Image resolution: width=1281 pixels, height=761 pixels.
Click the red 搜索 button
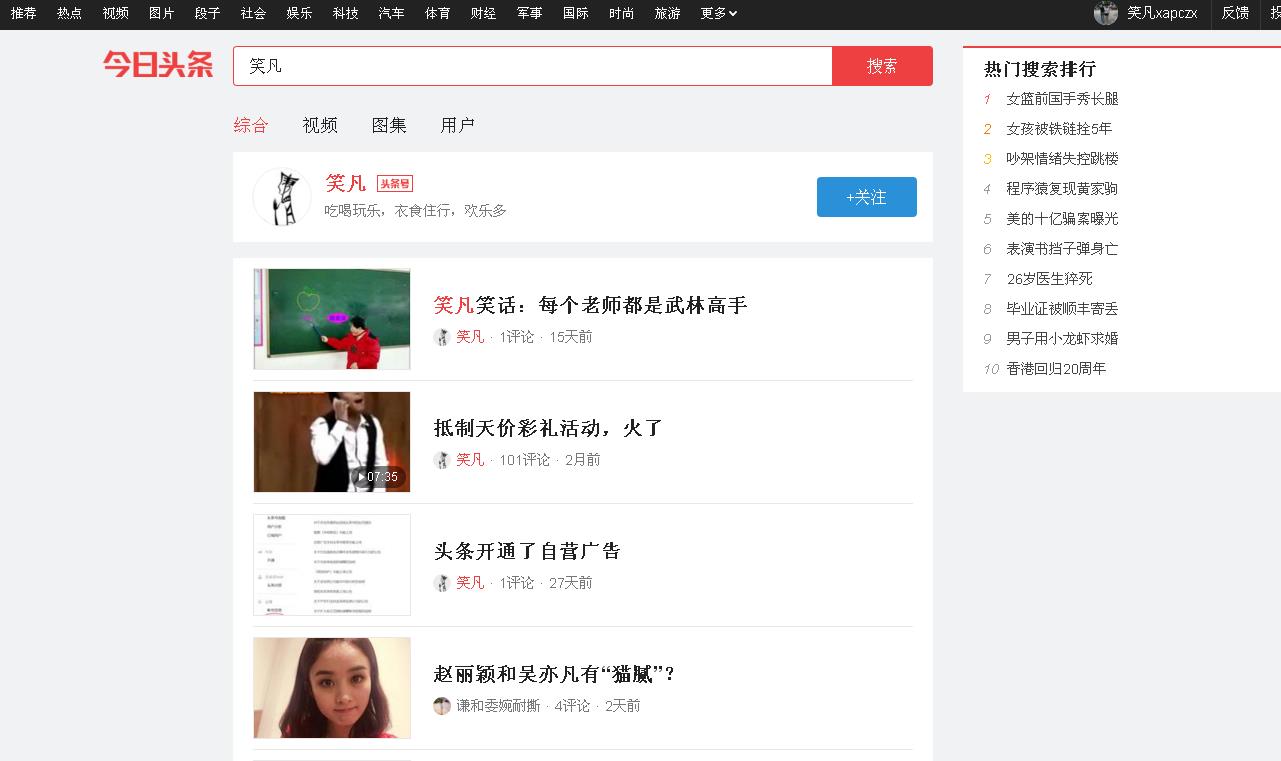(882, 66)
